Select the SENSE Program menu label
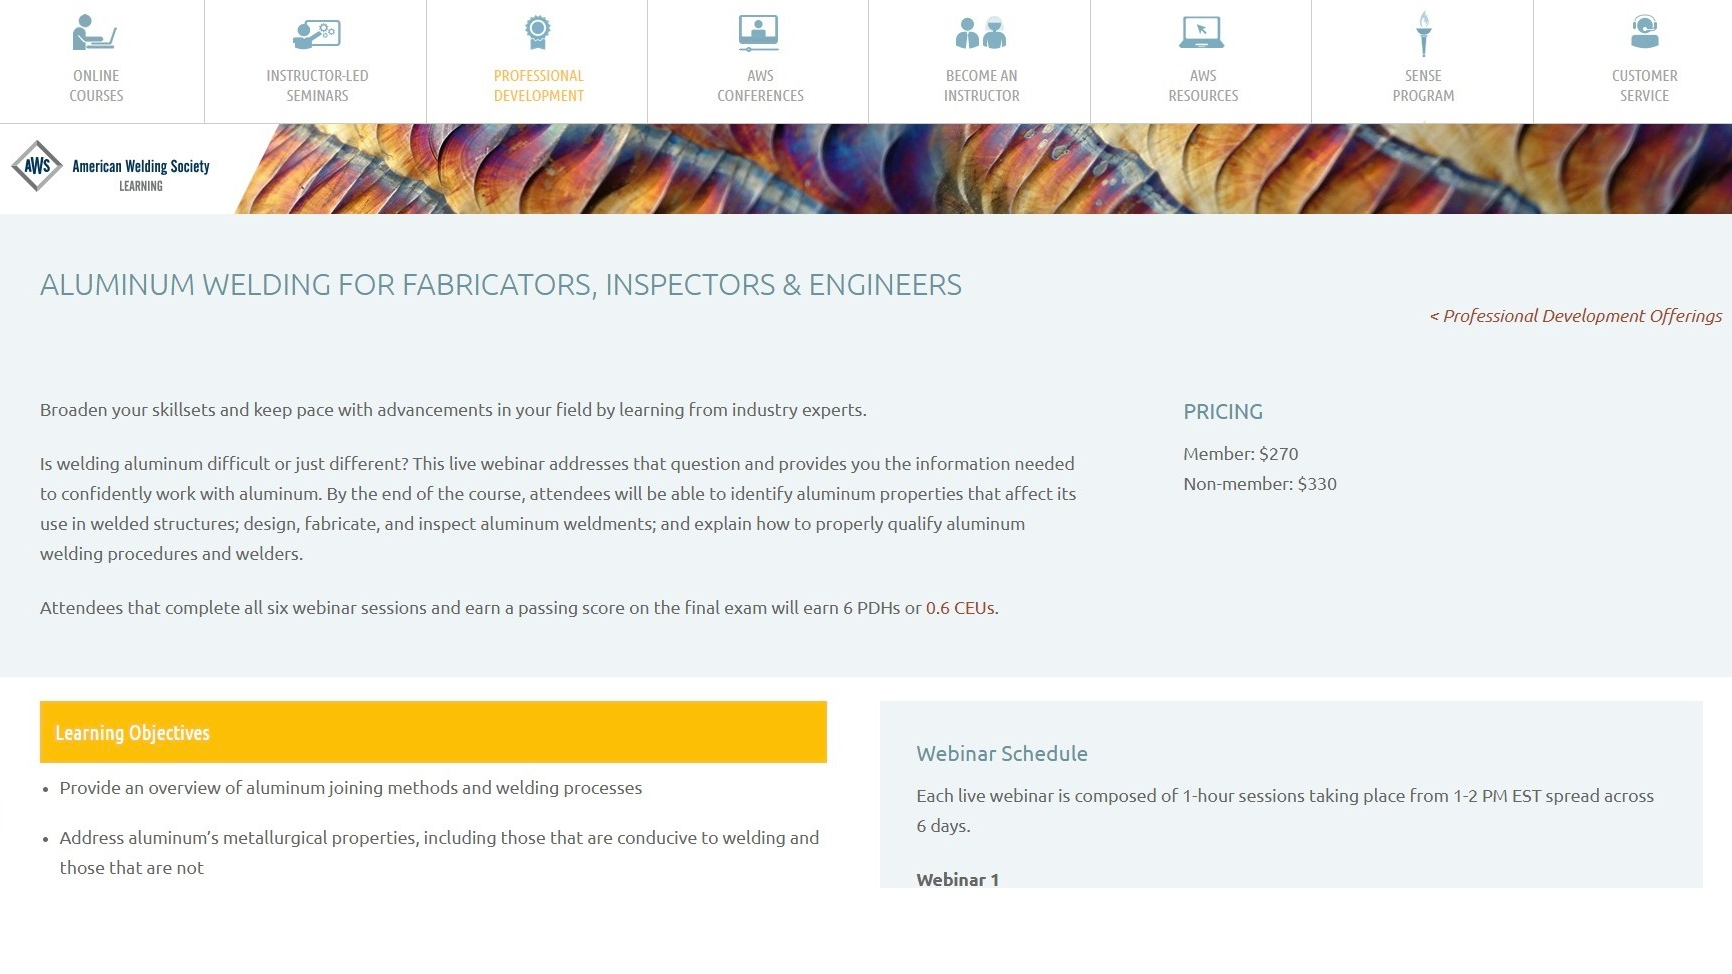1732x974 pixels. [1423, 86]
